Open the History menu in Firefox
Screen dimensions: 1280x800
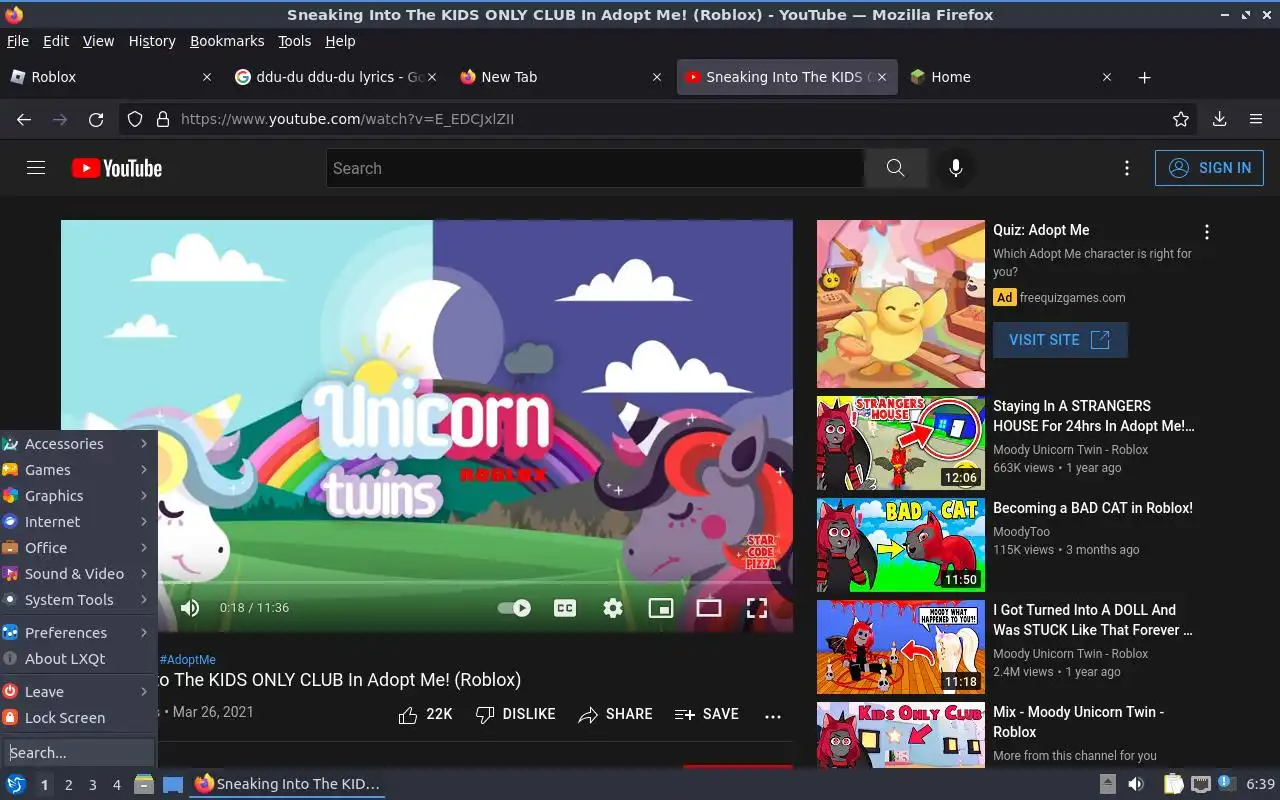(x=152, y=41)
